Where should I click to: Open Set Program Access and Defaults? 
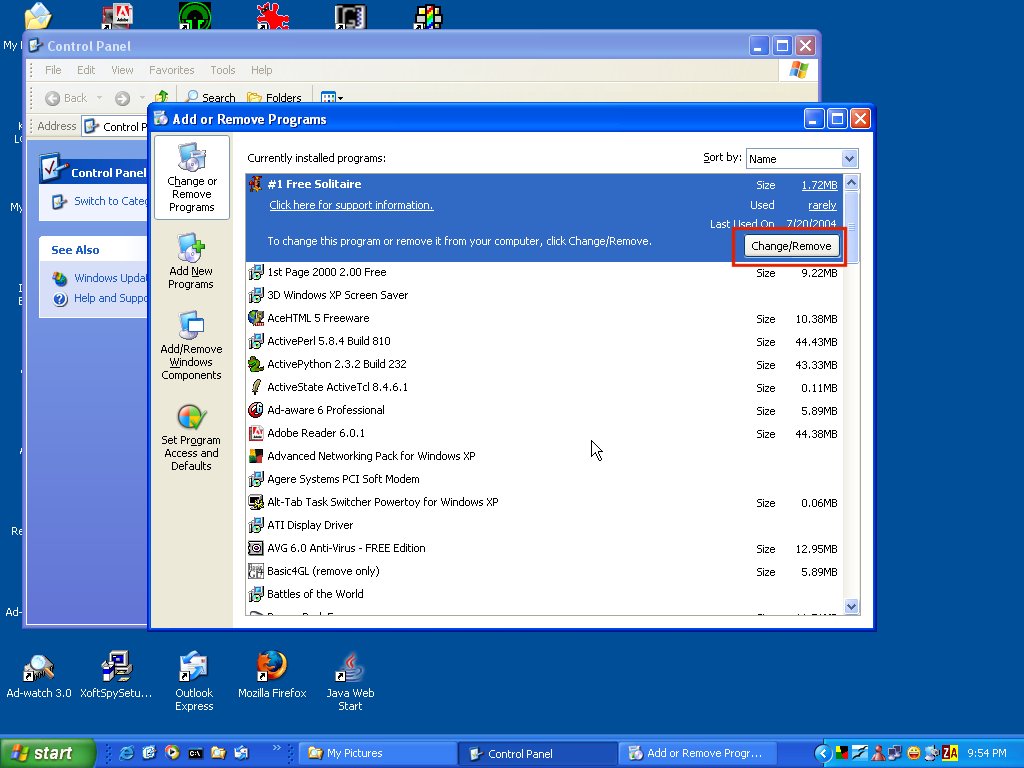[191, 438]
